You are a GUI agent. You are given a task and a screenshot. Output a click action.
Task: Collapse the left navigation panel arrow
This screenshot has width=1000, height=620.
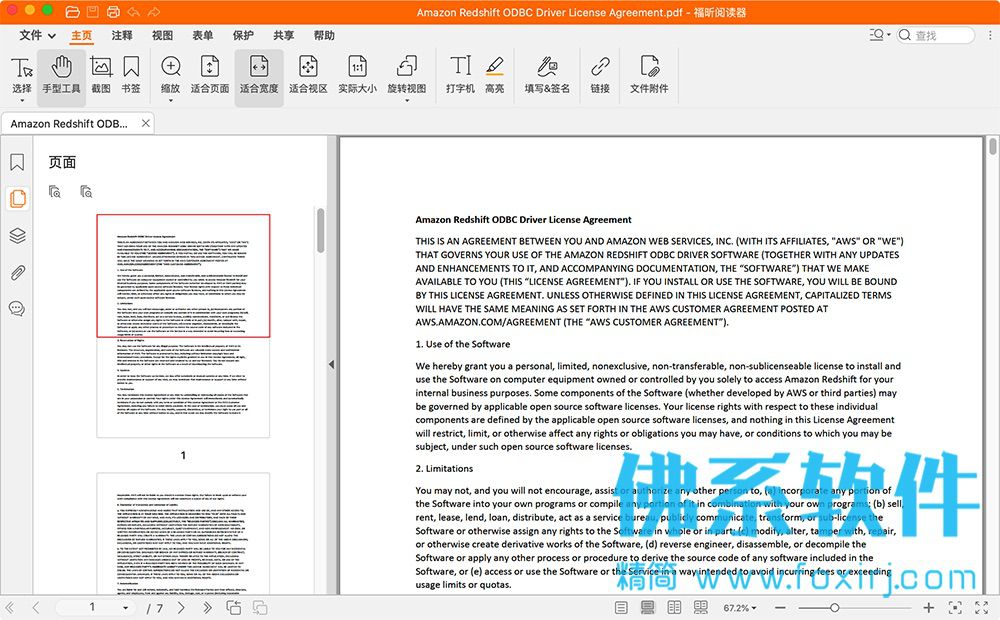332,365
